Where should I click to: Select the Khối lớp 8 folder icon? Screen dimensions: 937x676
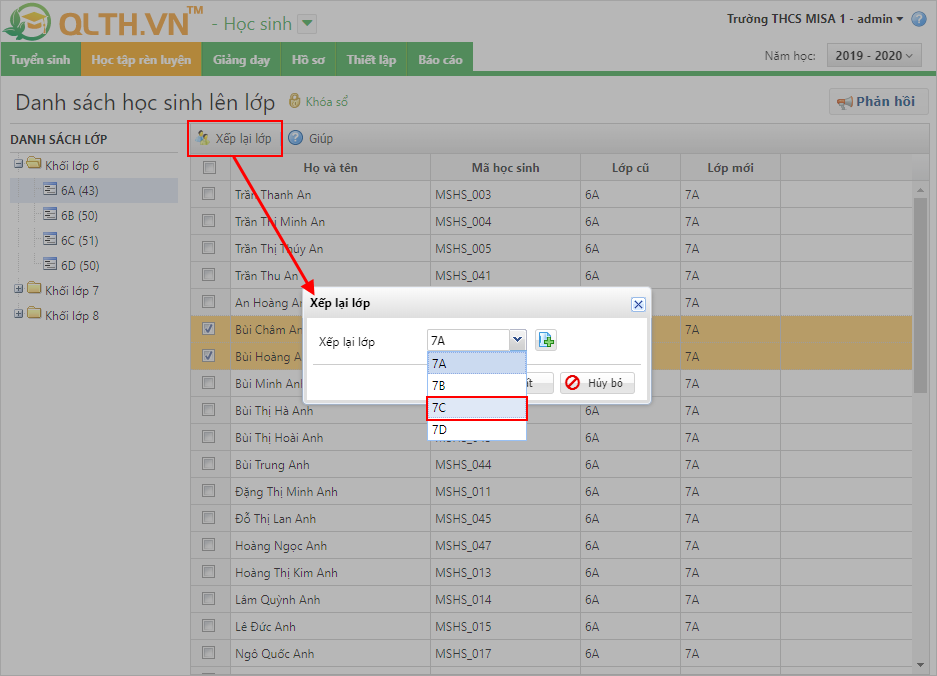[x=34, y=314]
